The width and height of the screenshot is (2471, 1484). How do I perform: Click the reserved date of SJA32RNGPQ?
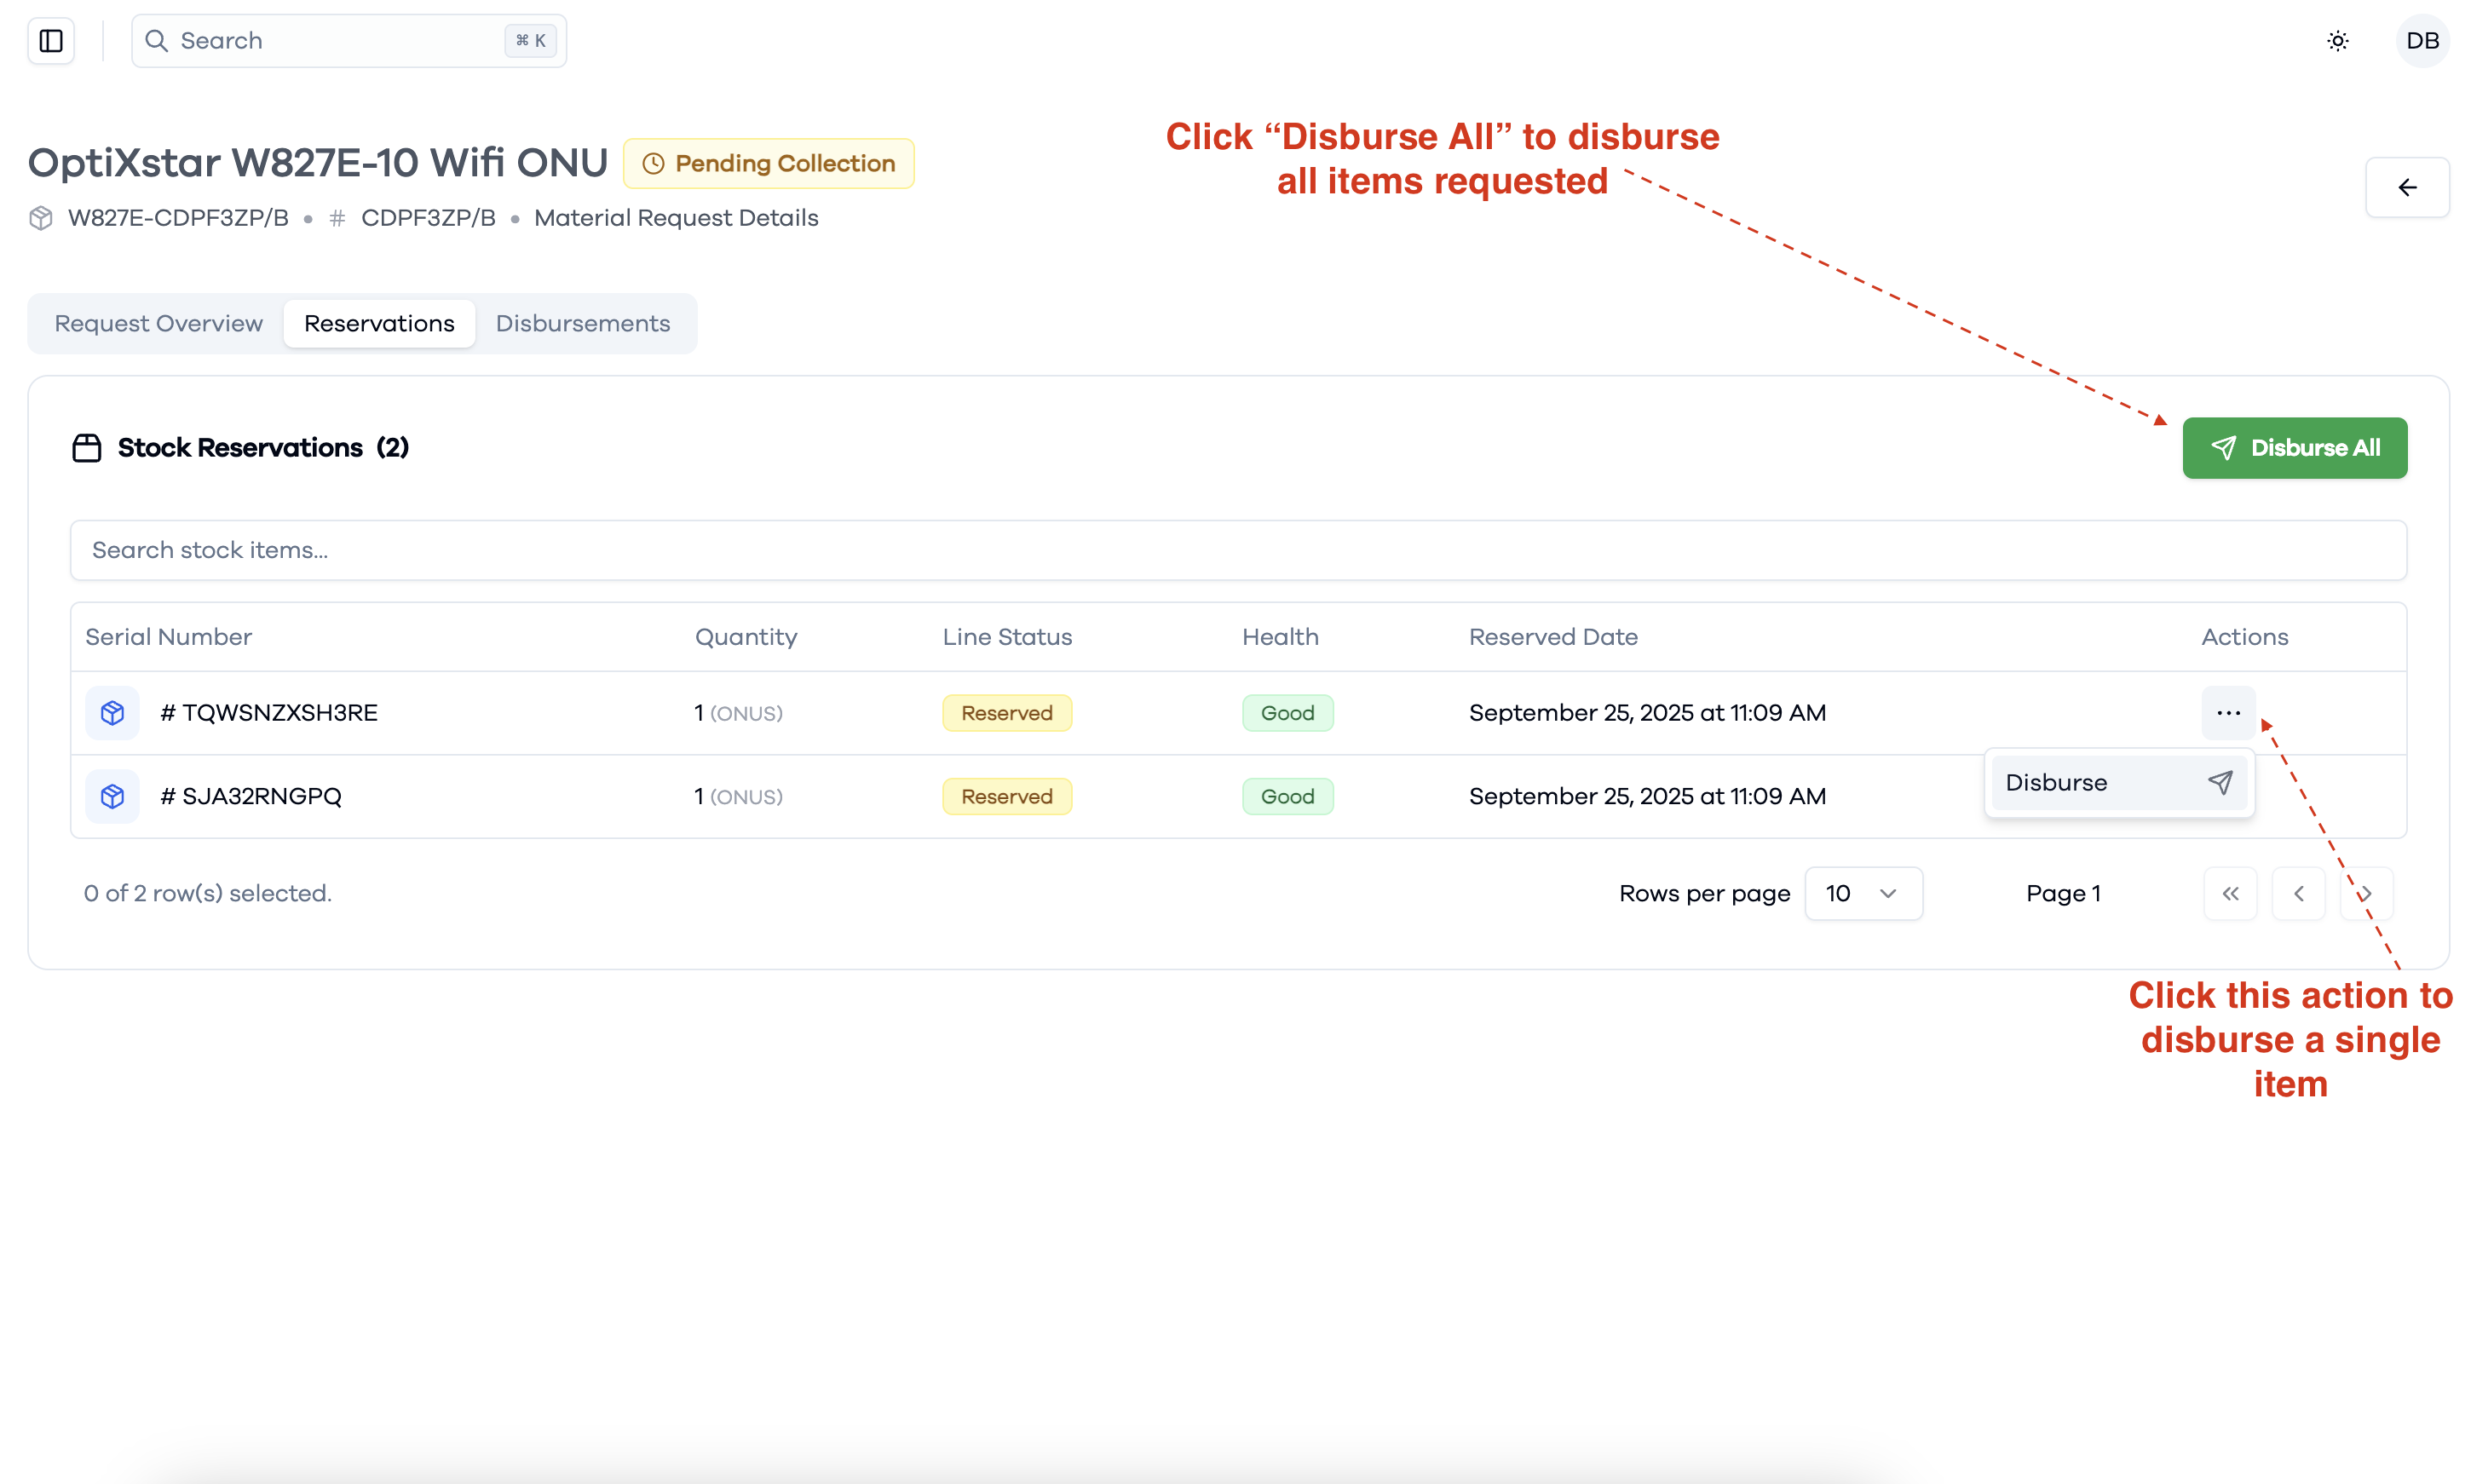pyautogui.click(x=1647, y=796)
